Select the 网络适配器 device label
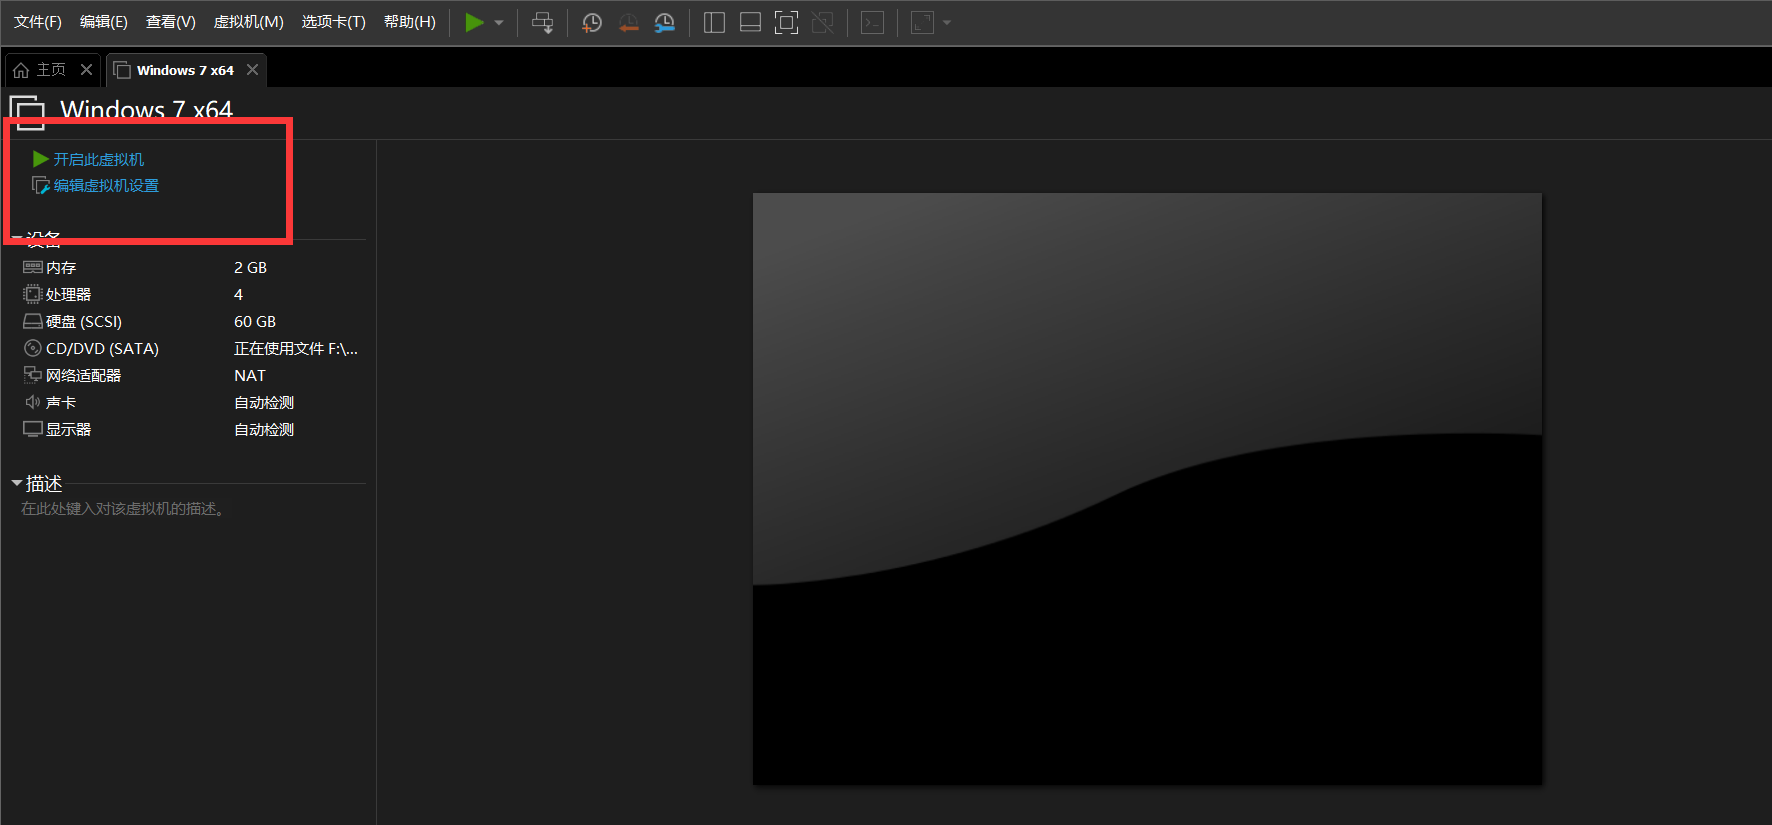This screenshot has height=825, width=1772. coord(83,376)
